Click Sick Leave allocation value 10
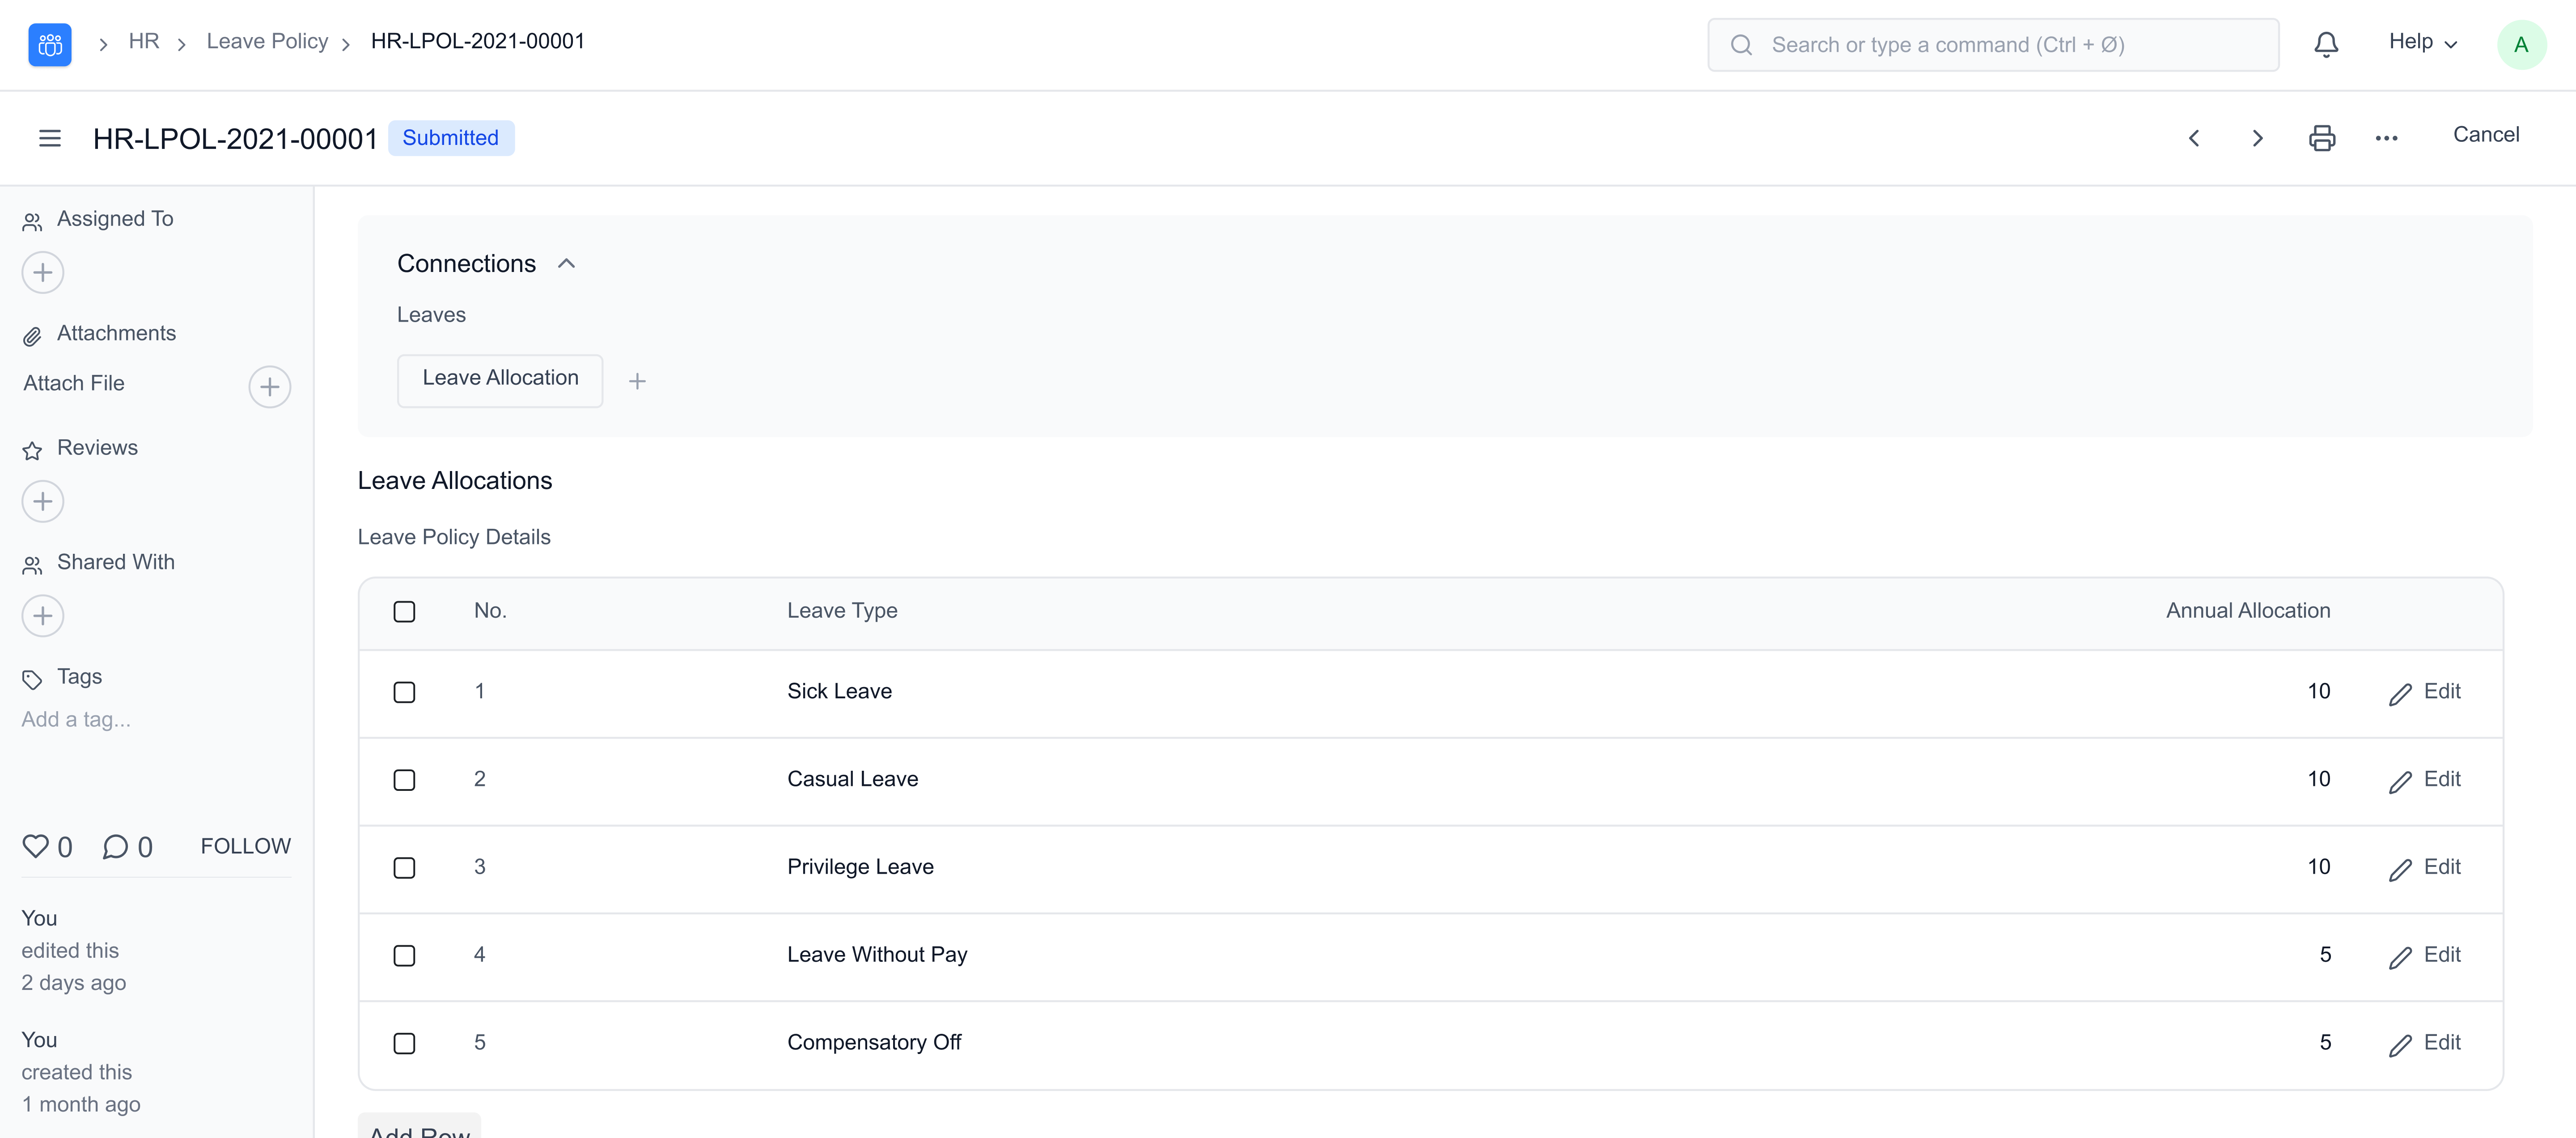The width and height of the screenshot is (2576, 1138). pos(2318,692)
